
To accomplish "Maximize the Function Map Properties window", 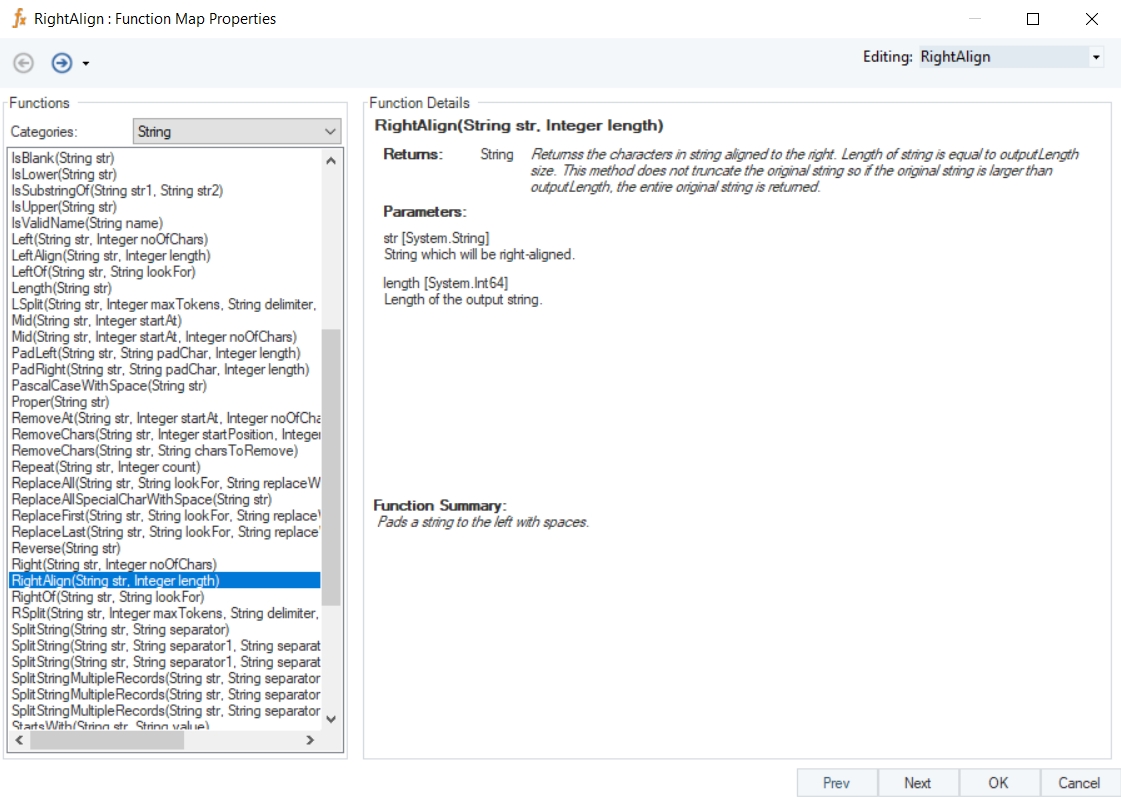I will [x=1033, y=19].
